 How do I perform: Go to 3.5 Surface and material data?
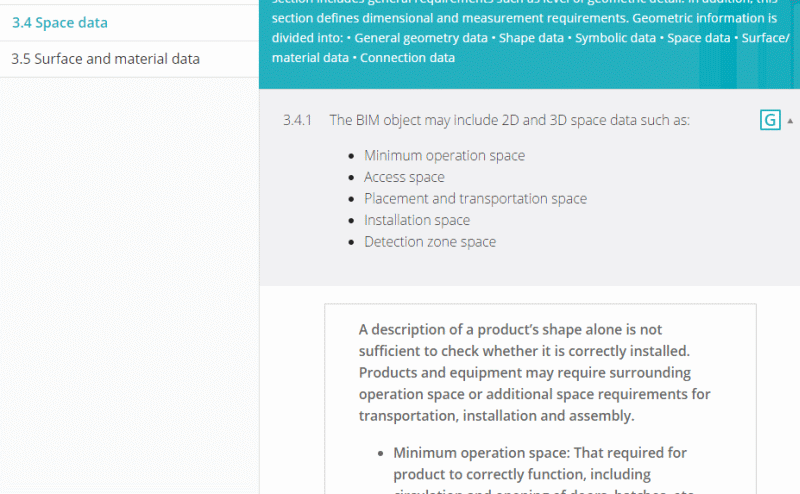tap(105, 59)
